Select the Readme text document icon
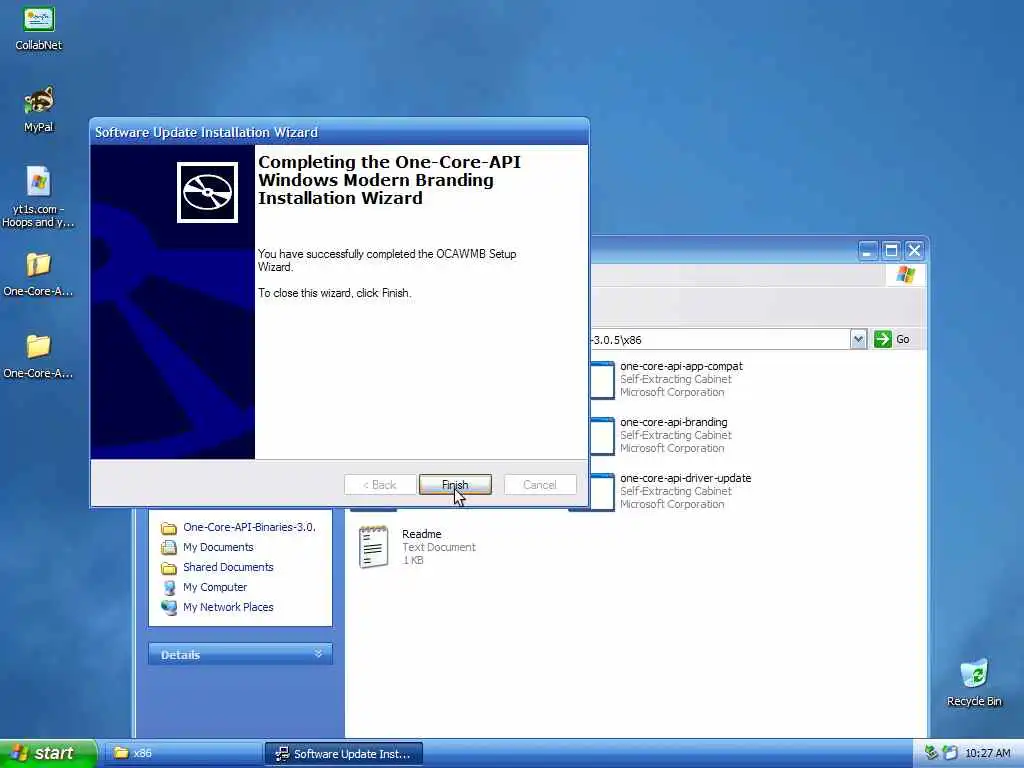Image resolution: width=1024 pixels, height=768 pixels. pyautogui.click(x=373, y=547)
